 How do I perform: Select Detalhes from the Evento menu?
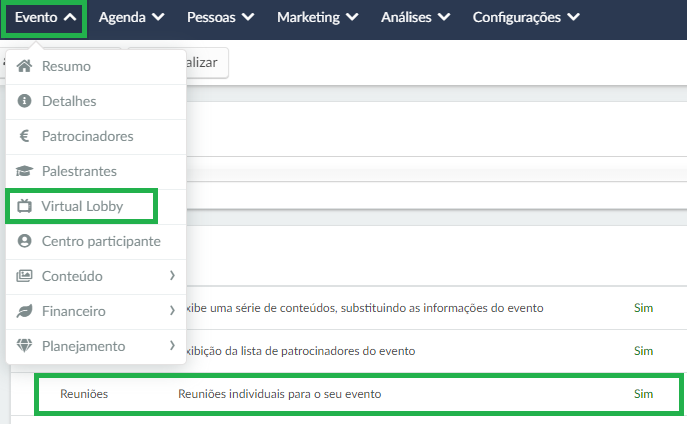pyautogui.click(x=96, y=102)
